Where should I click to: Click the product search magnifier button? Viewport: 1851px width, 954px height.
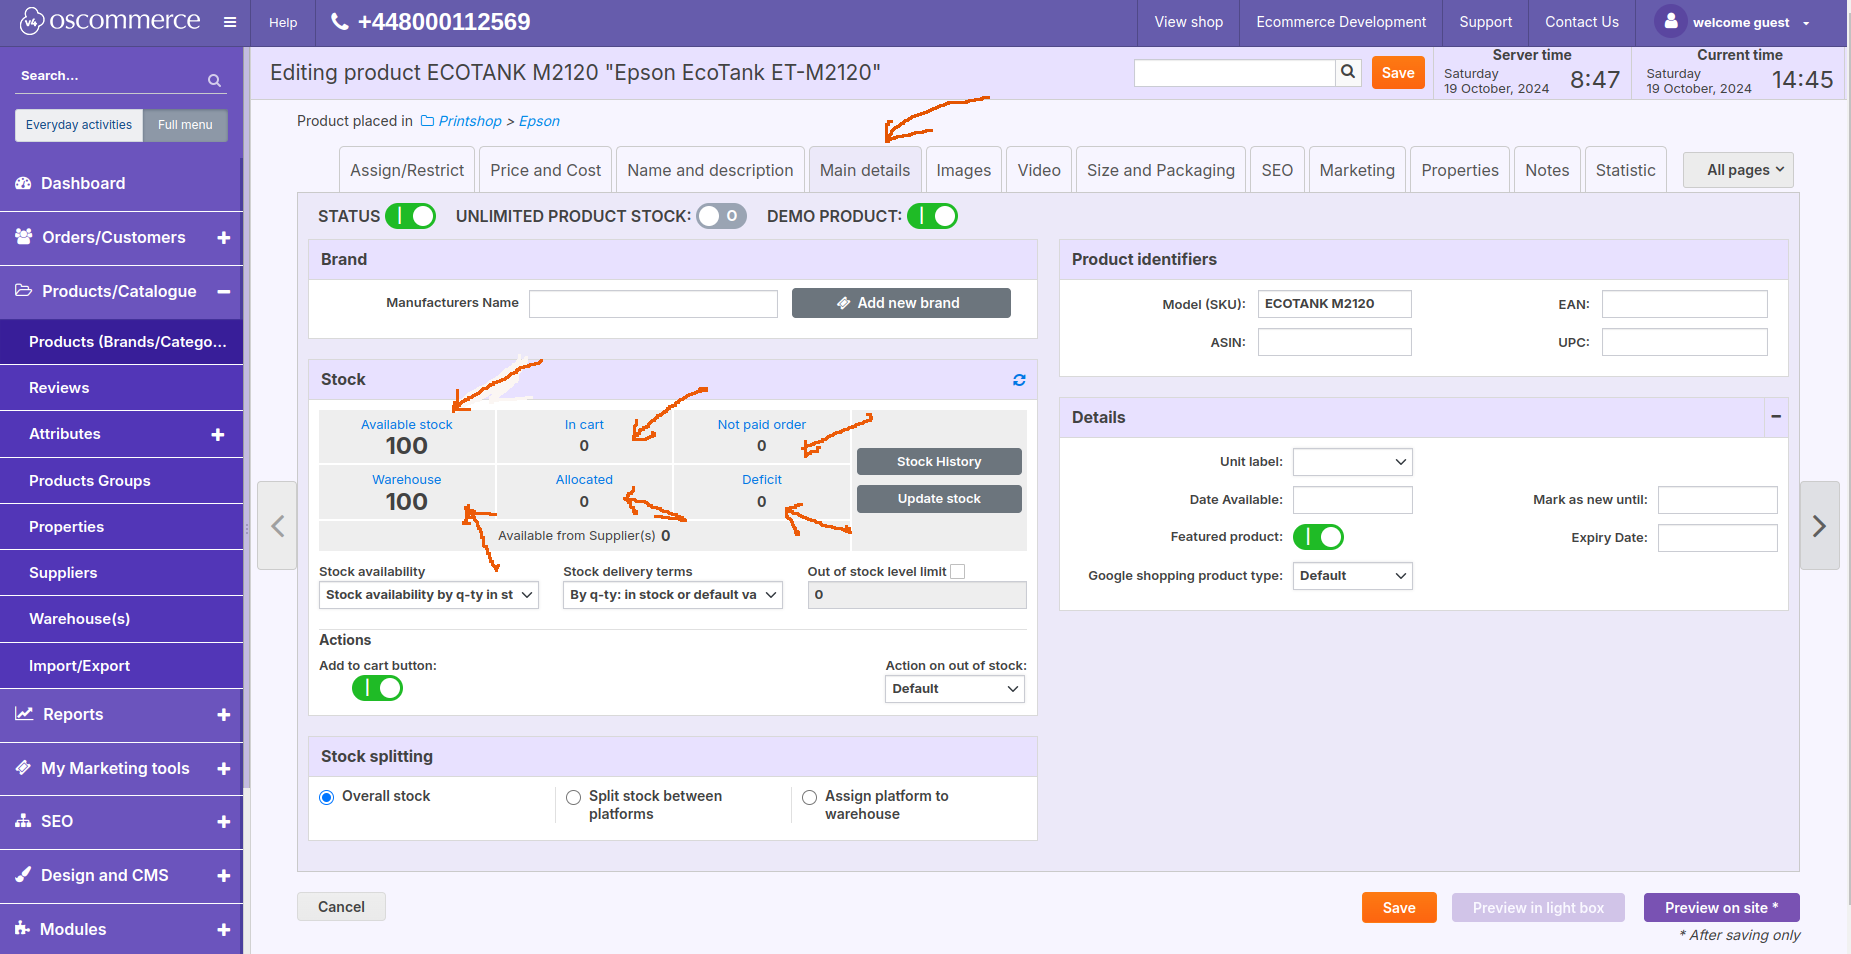coord(1348,72)
